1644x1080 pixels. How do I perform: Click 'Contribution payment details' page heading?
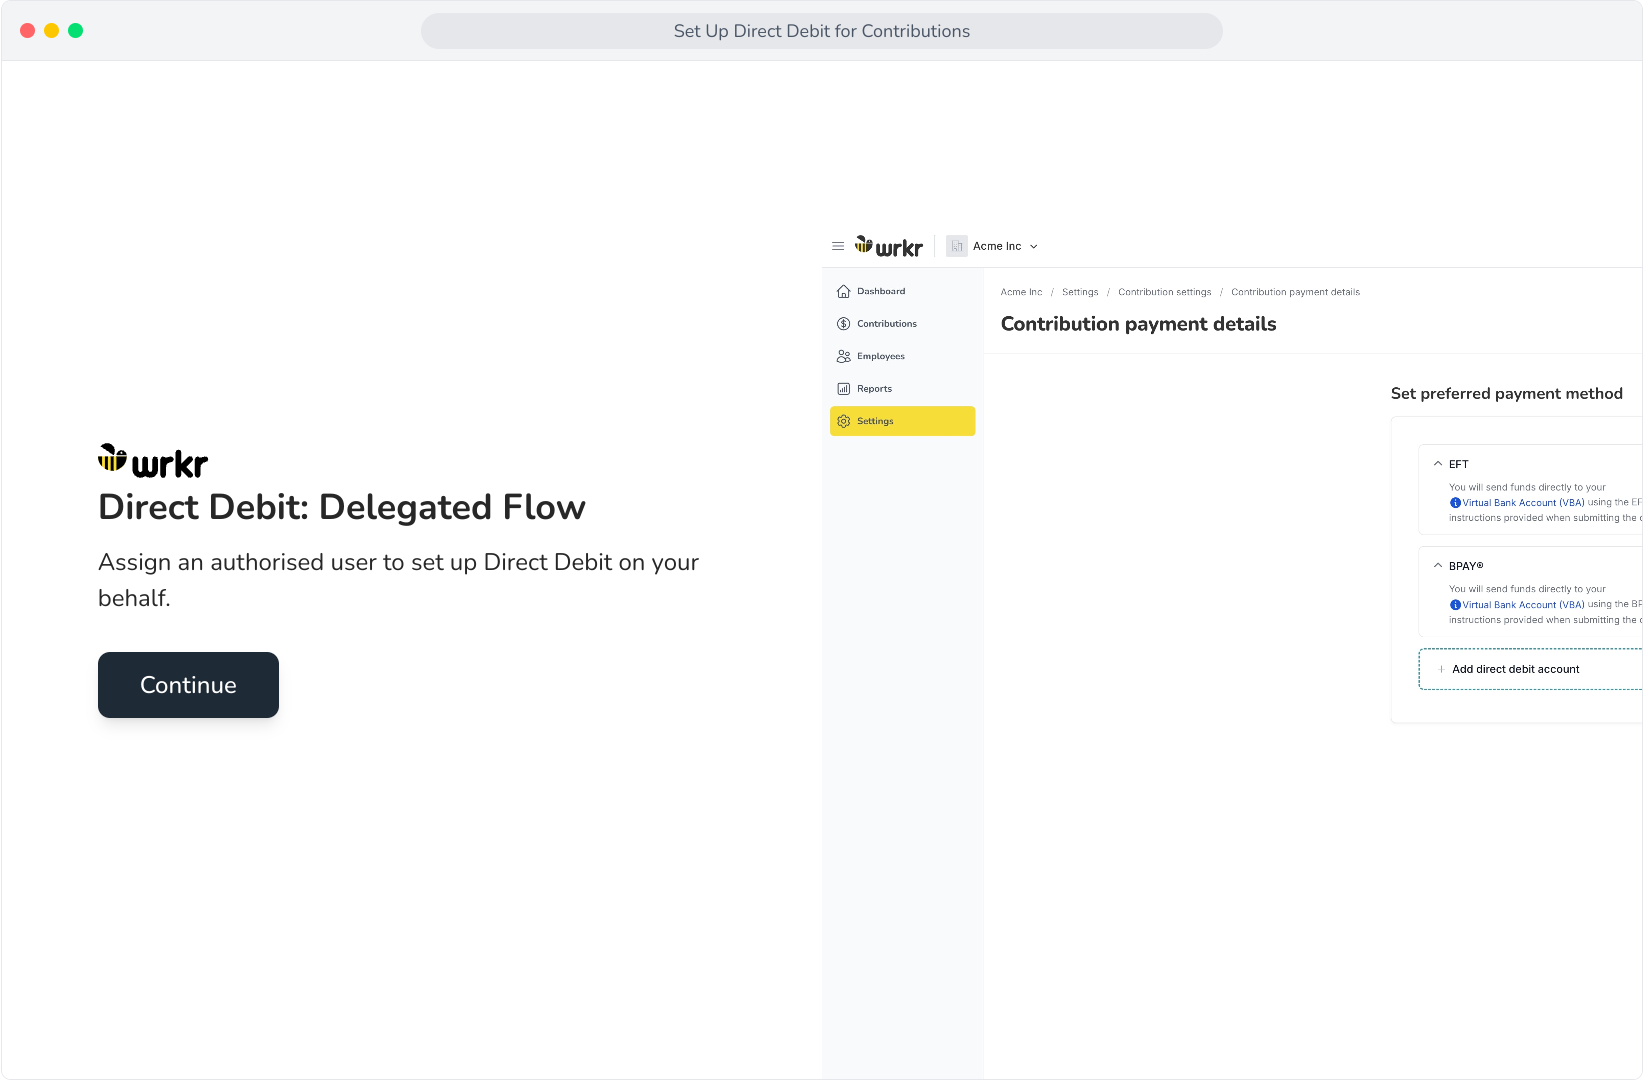coord(1138,324)
